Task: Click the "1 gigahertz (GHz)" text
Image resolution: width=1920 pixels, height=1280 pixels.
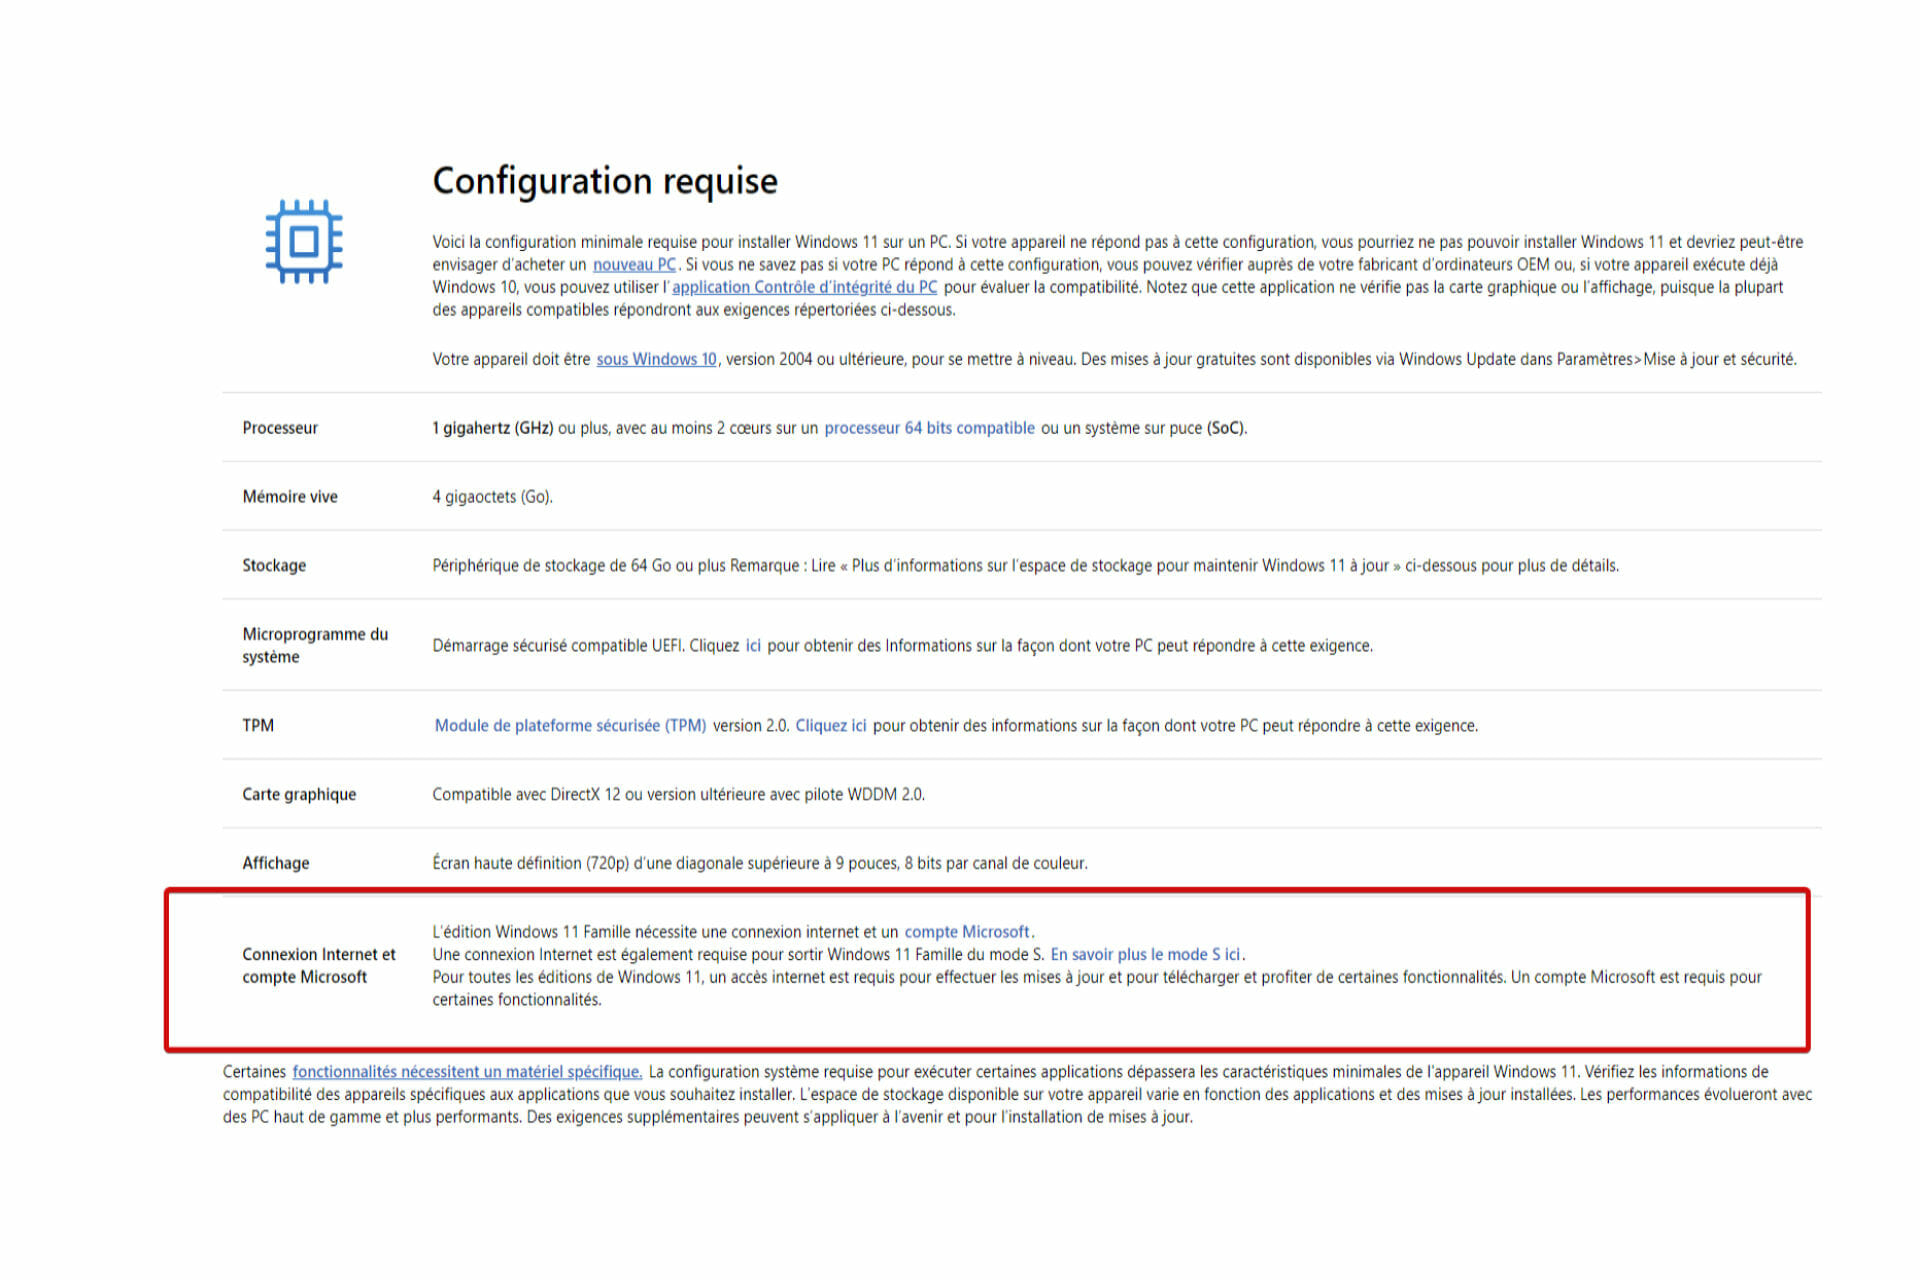Action: click(493, 428)
